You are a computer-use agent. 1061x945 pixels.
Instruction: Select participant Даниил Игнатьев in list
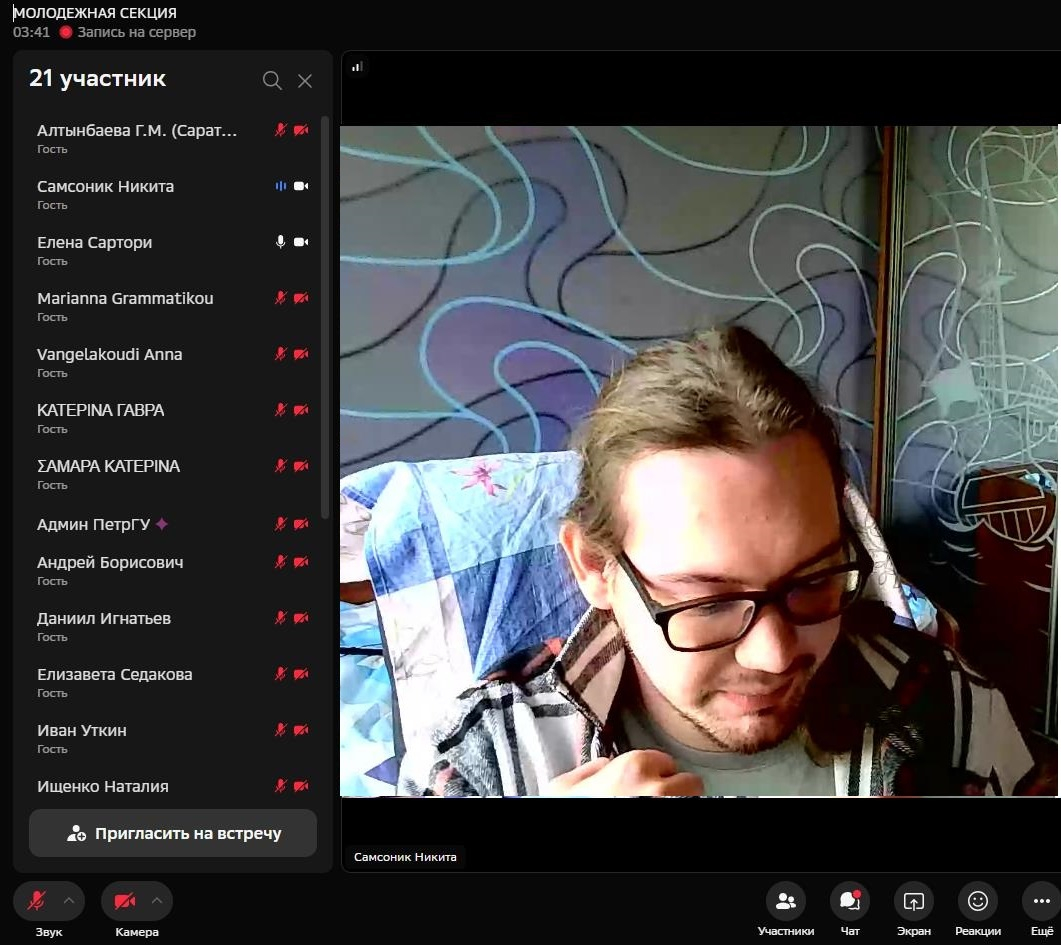(104, 618)
